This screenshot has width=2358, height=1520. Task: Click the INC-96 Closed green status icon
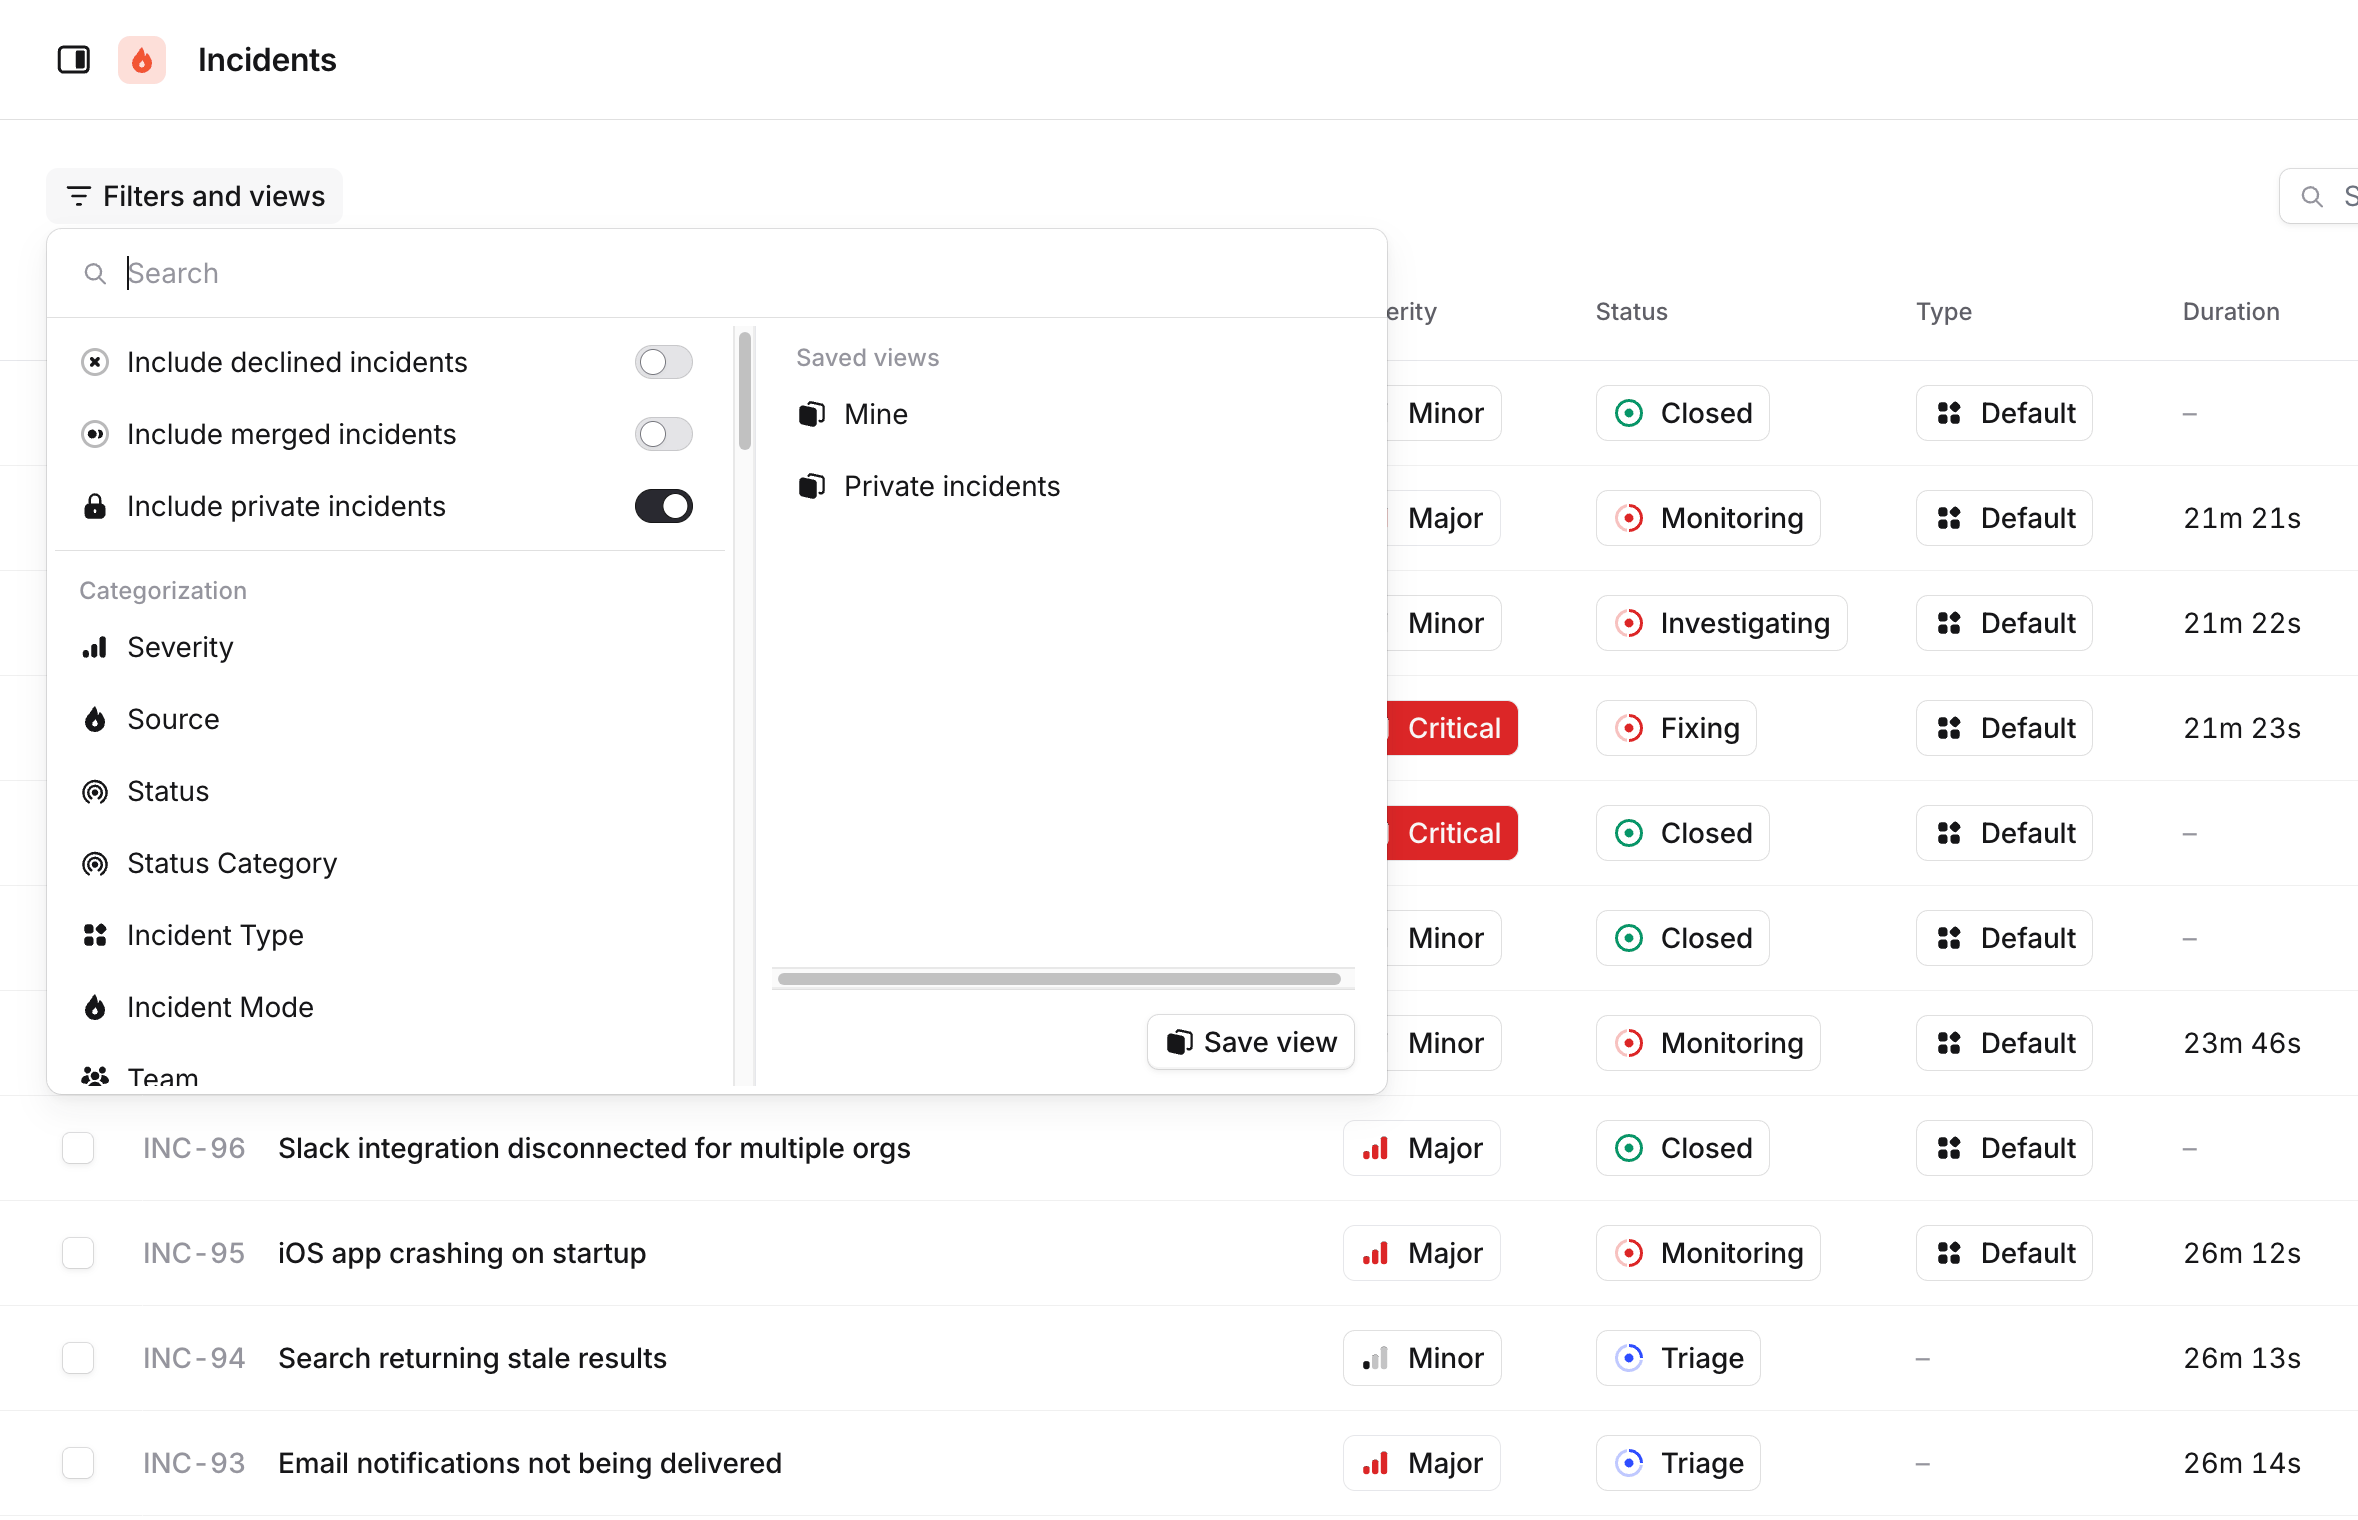pos(1629,1148)
